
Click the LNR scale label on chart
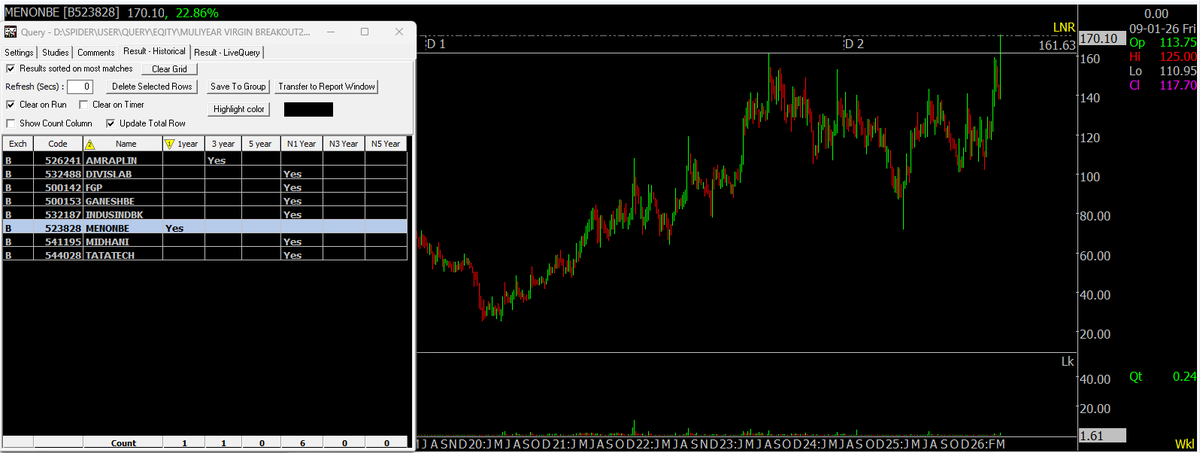[x=1063, y=27]
